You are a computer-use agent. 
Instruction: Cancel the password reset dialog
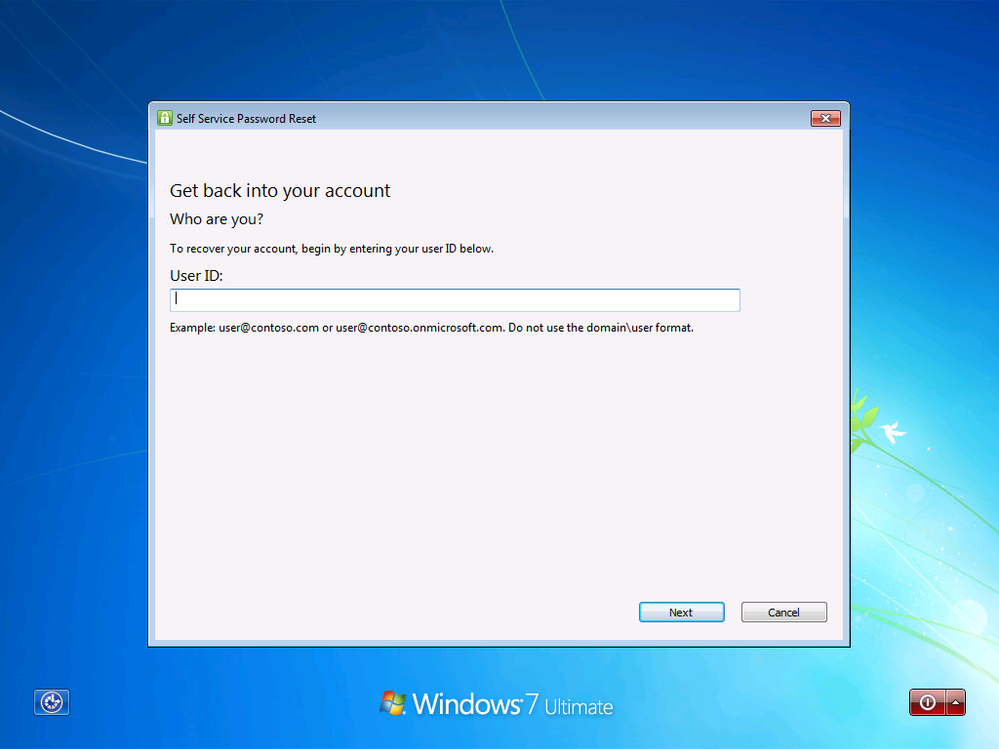(x=784, y=612)
